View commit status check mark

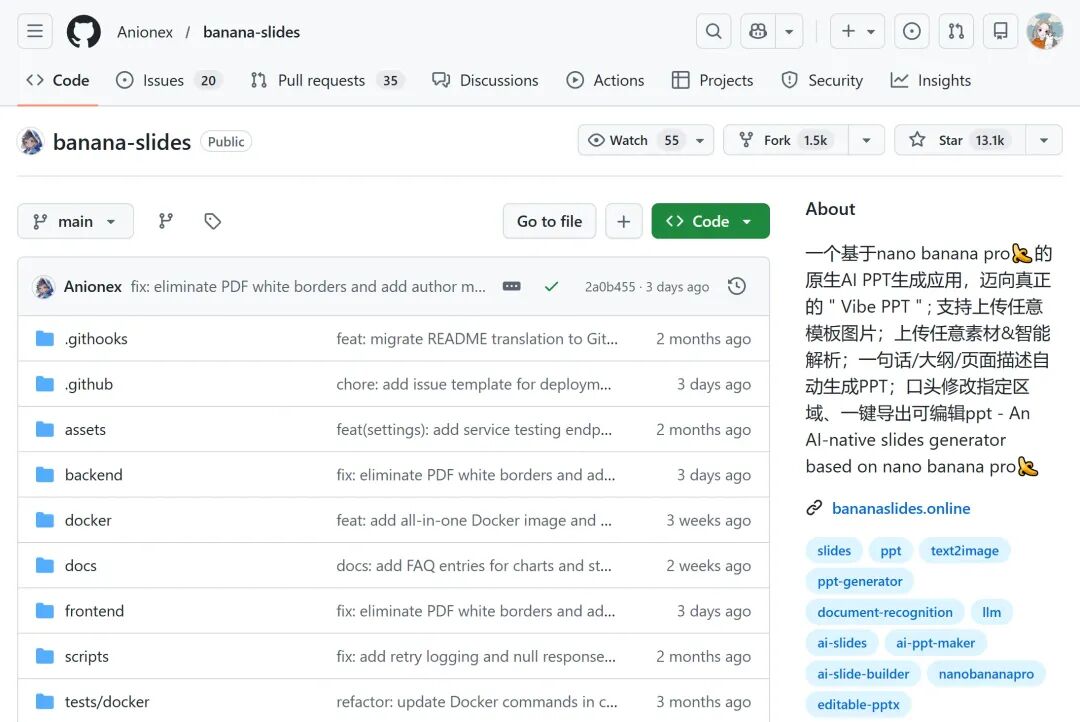[x=551, y=287]
